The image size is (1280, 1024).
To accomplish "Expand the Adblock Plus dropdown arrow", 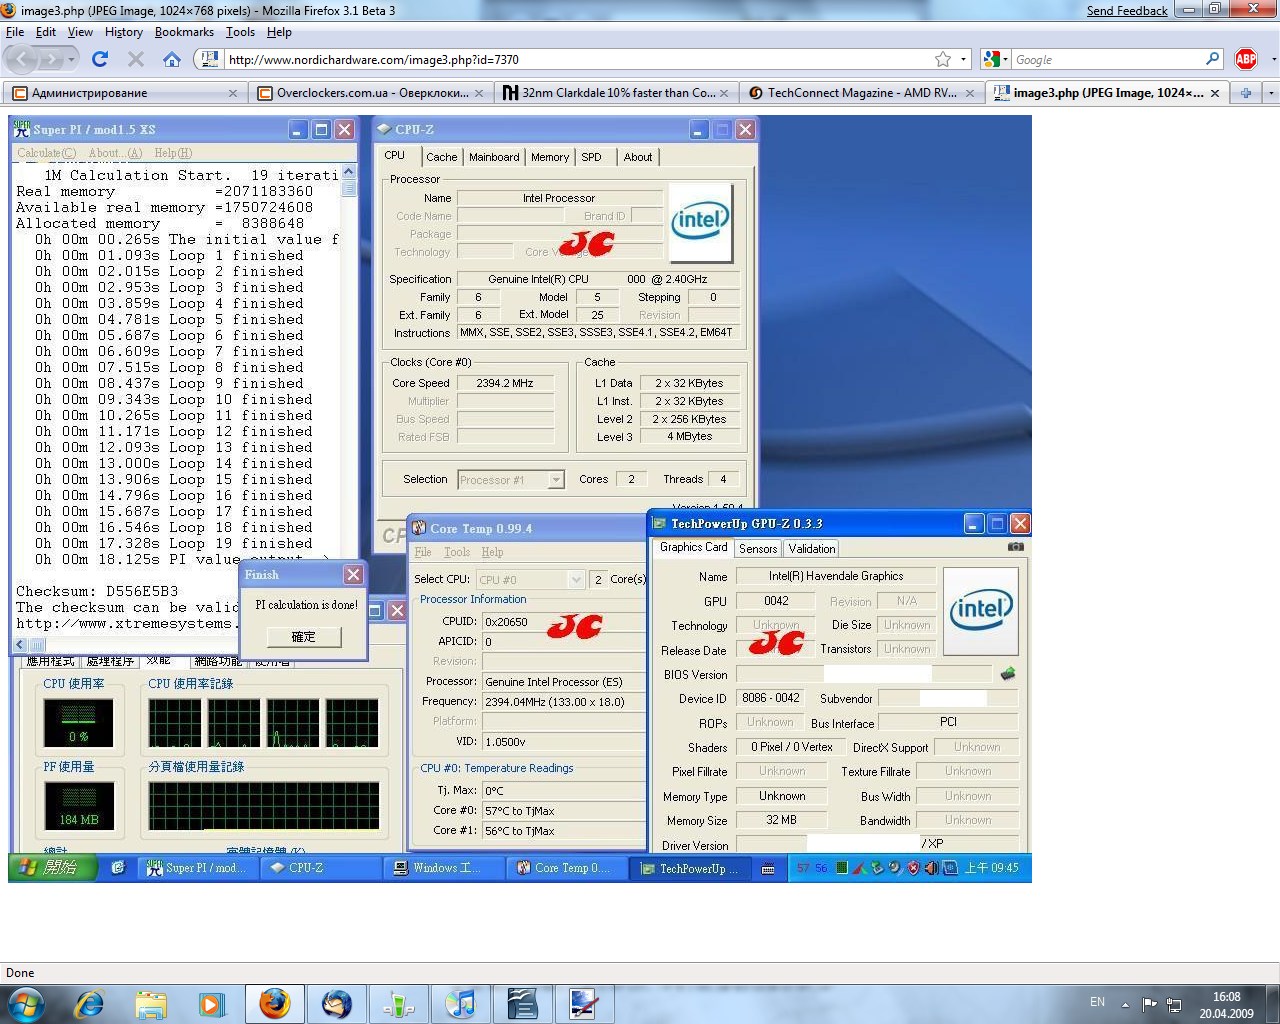I will tap(1272, 59).
